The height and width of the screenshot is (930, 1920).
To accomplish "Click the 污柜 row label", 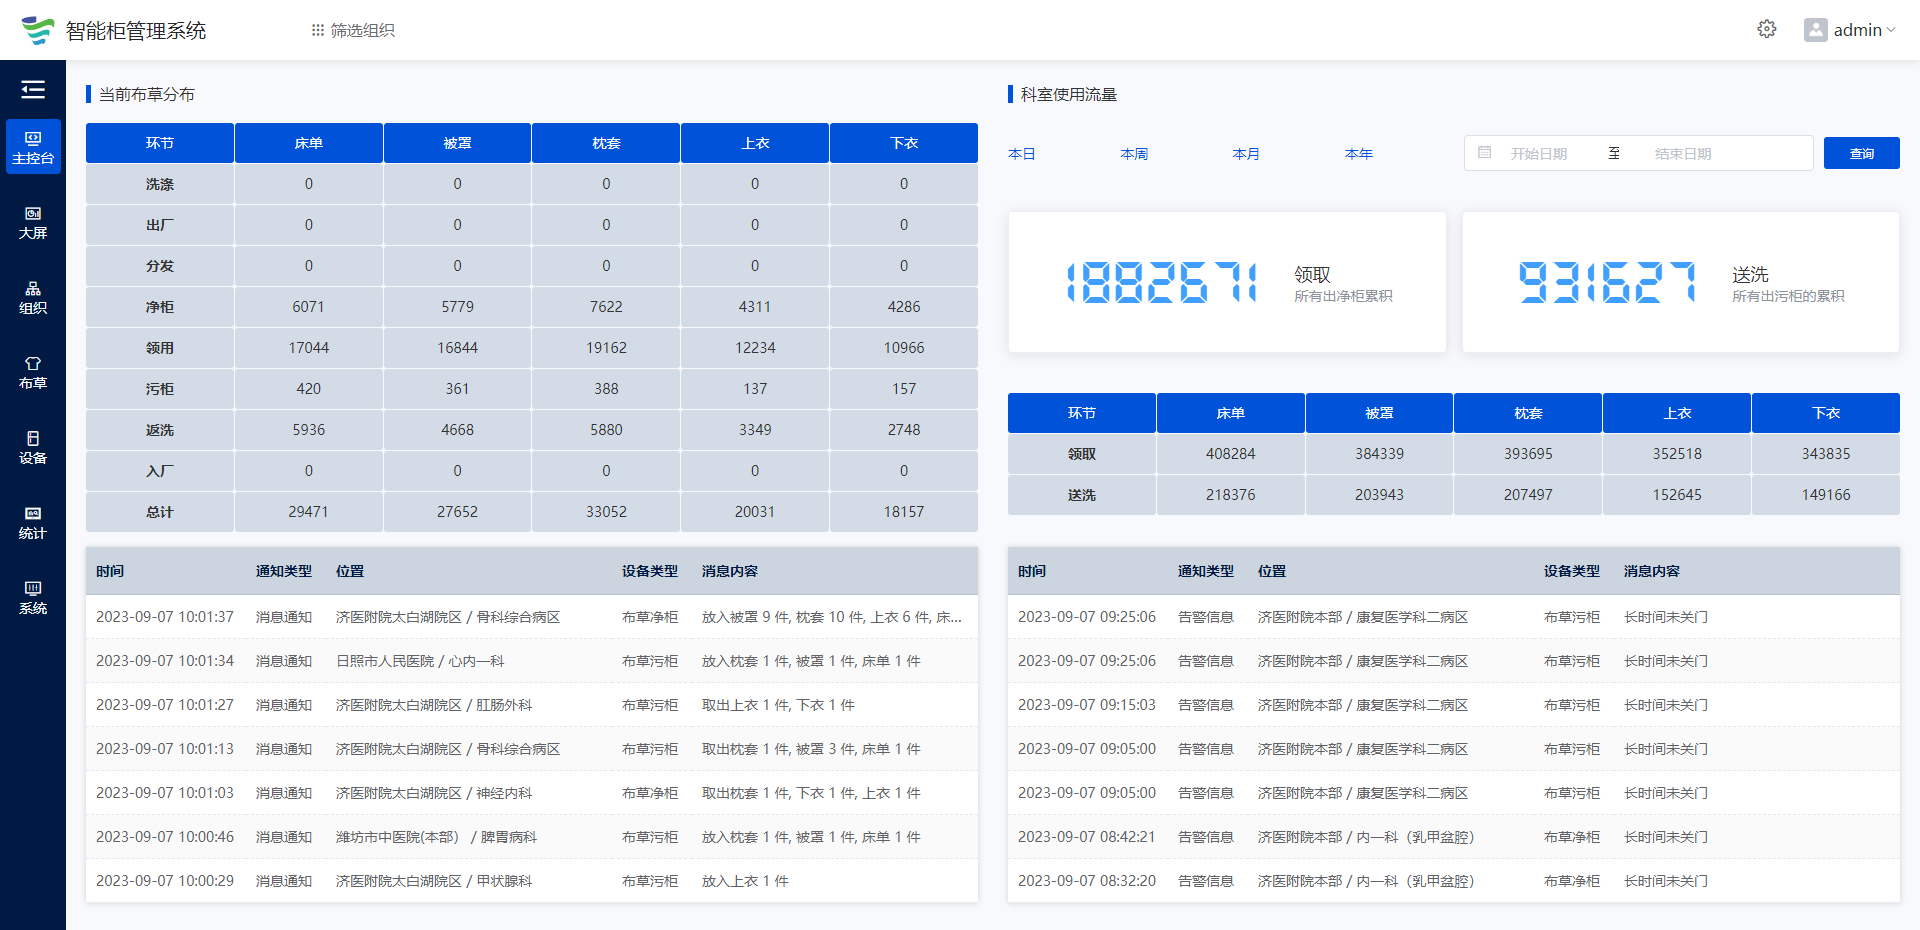I will [160, 389].
